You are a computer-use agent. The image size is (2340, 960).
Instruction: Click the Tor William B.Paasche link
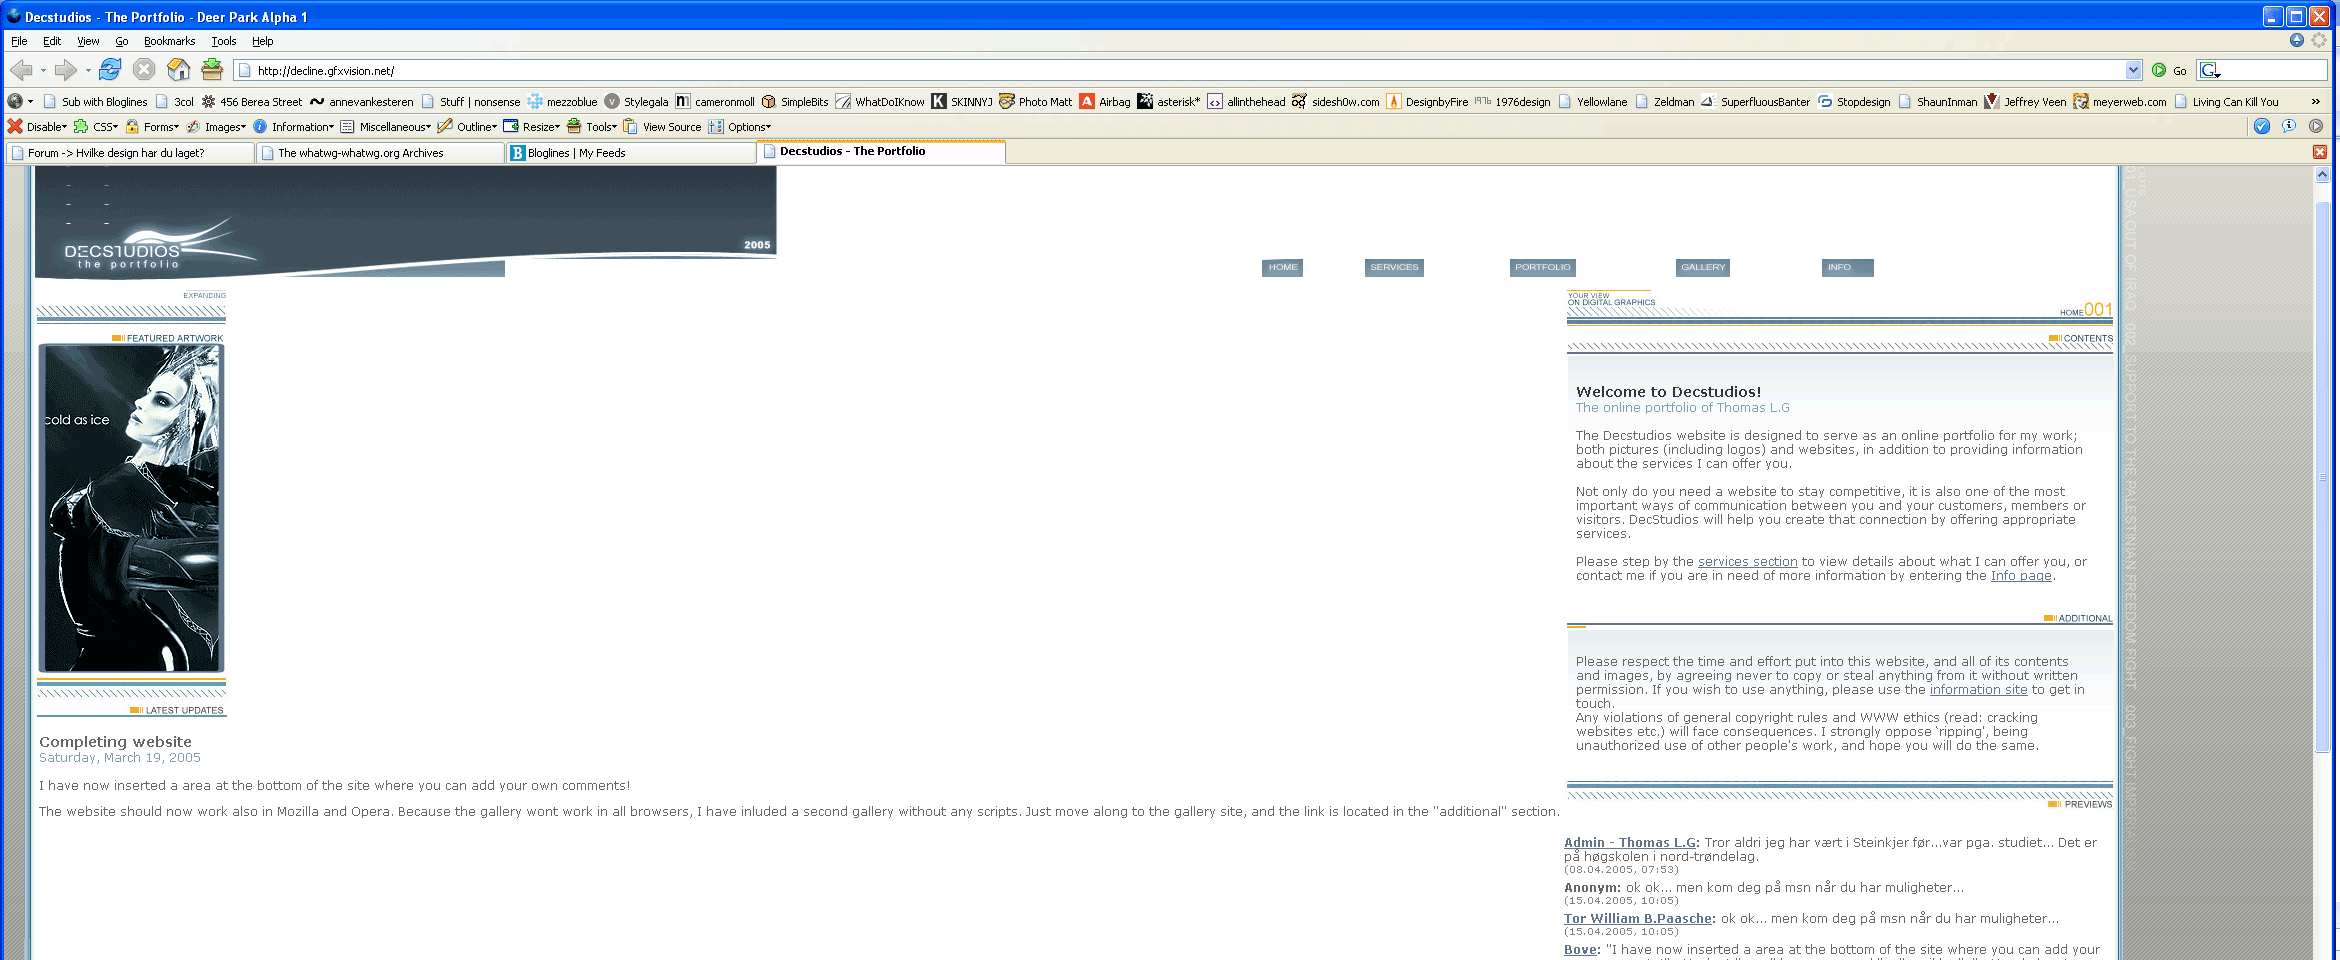pyautogui.click(x=1638, y=919)
